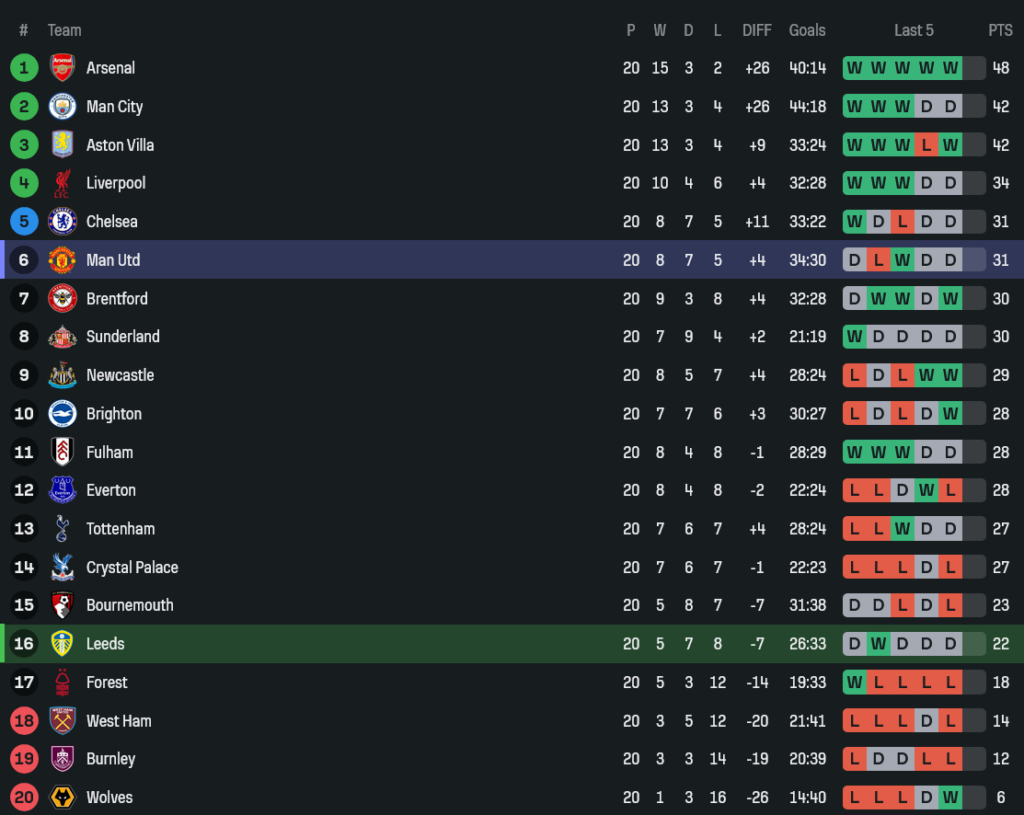
Task: Click the Last 5 column header
Action: click(x=913, y=30)
